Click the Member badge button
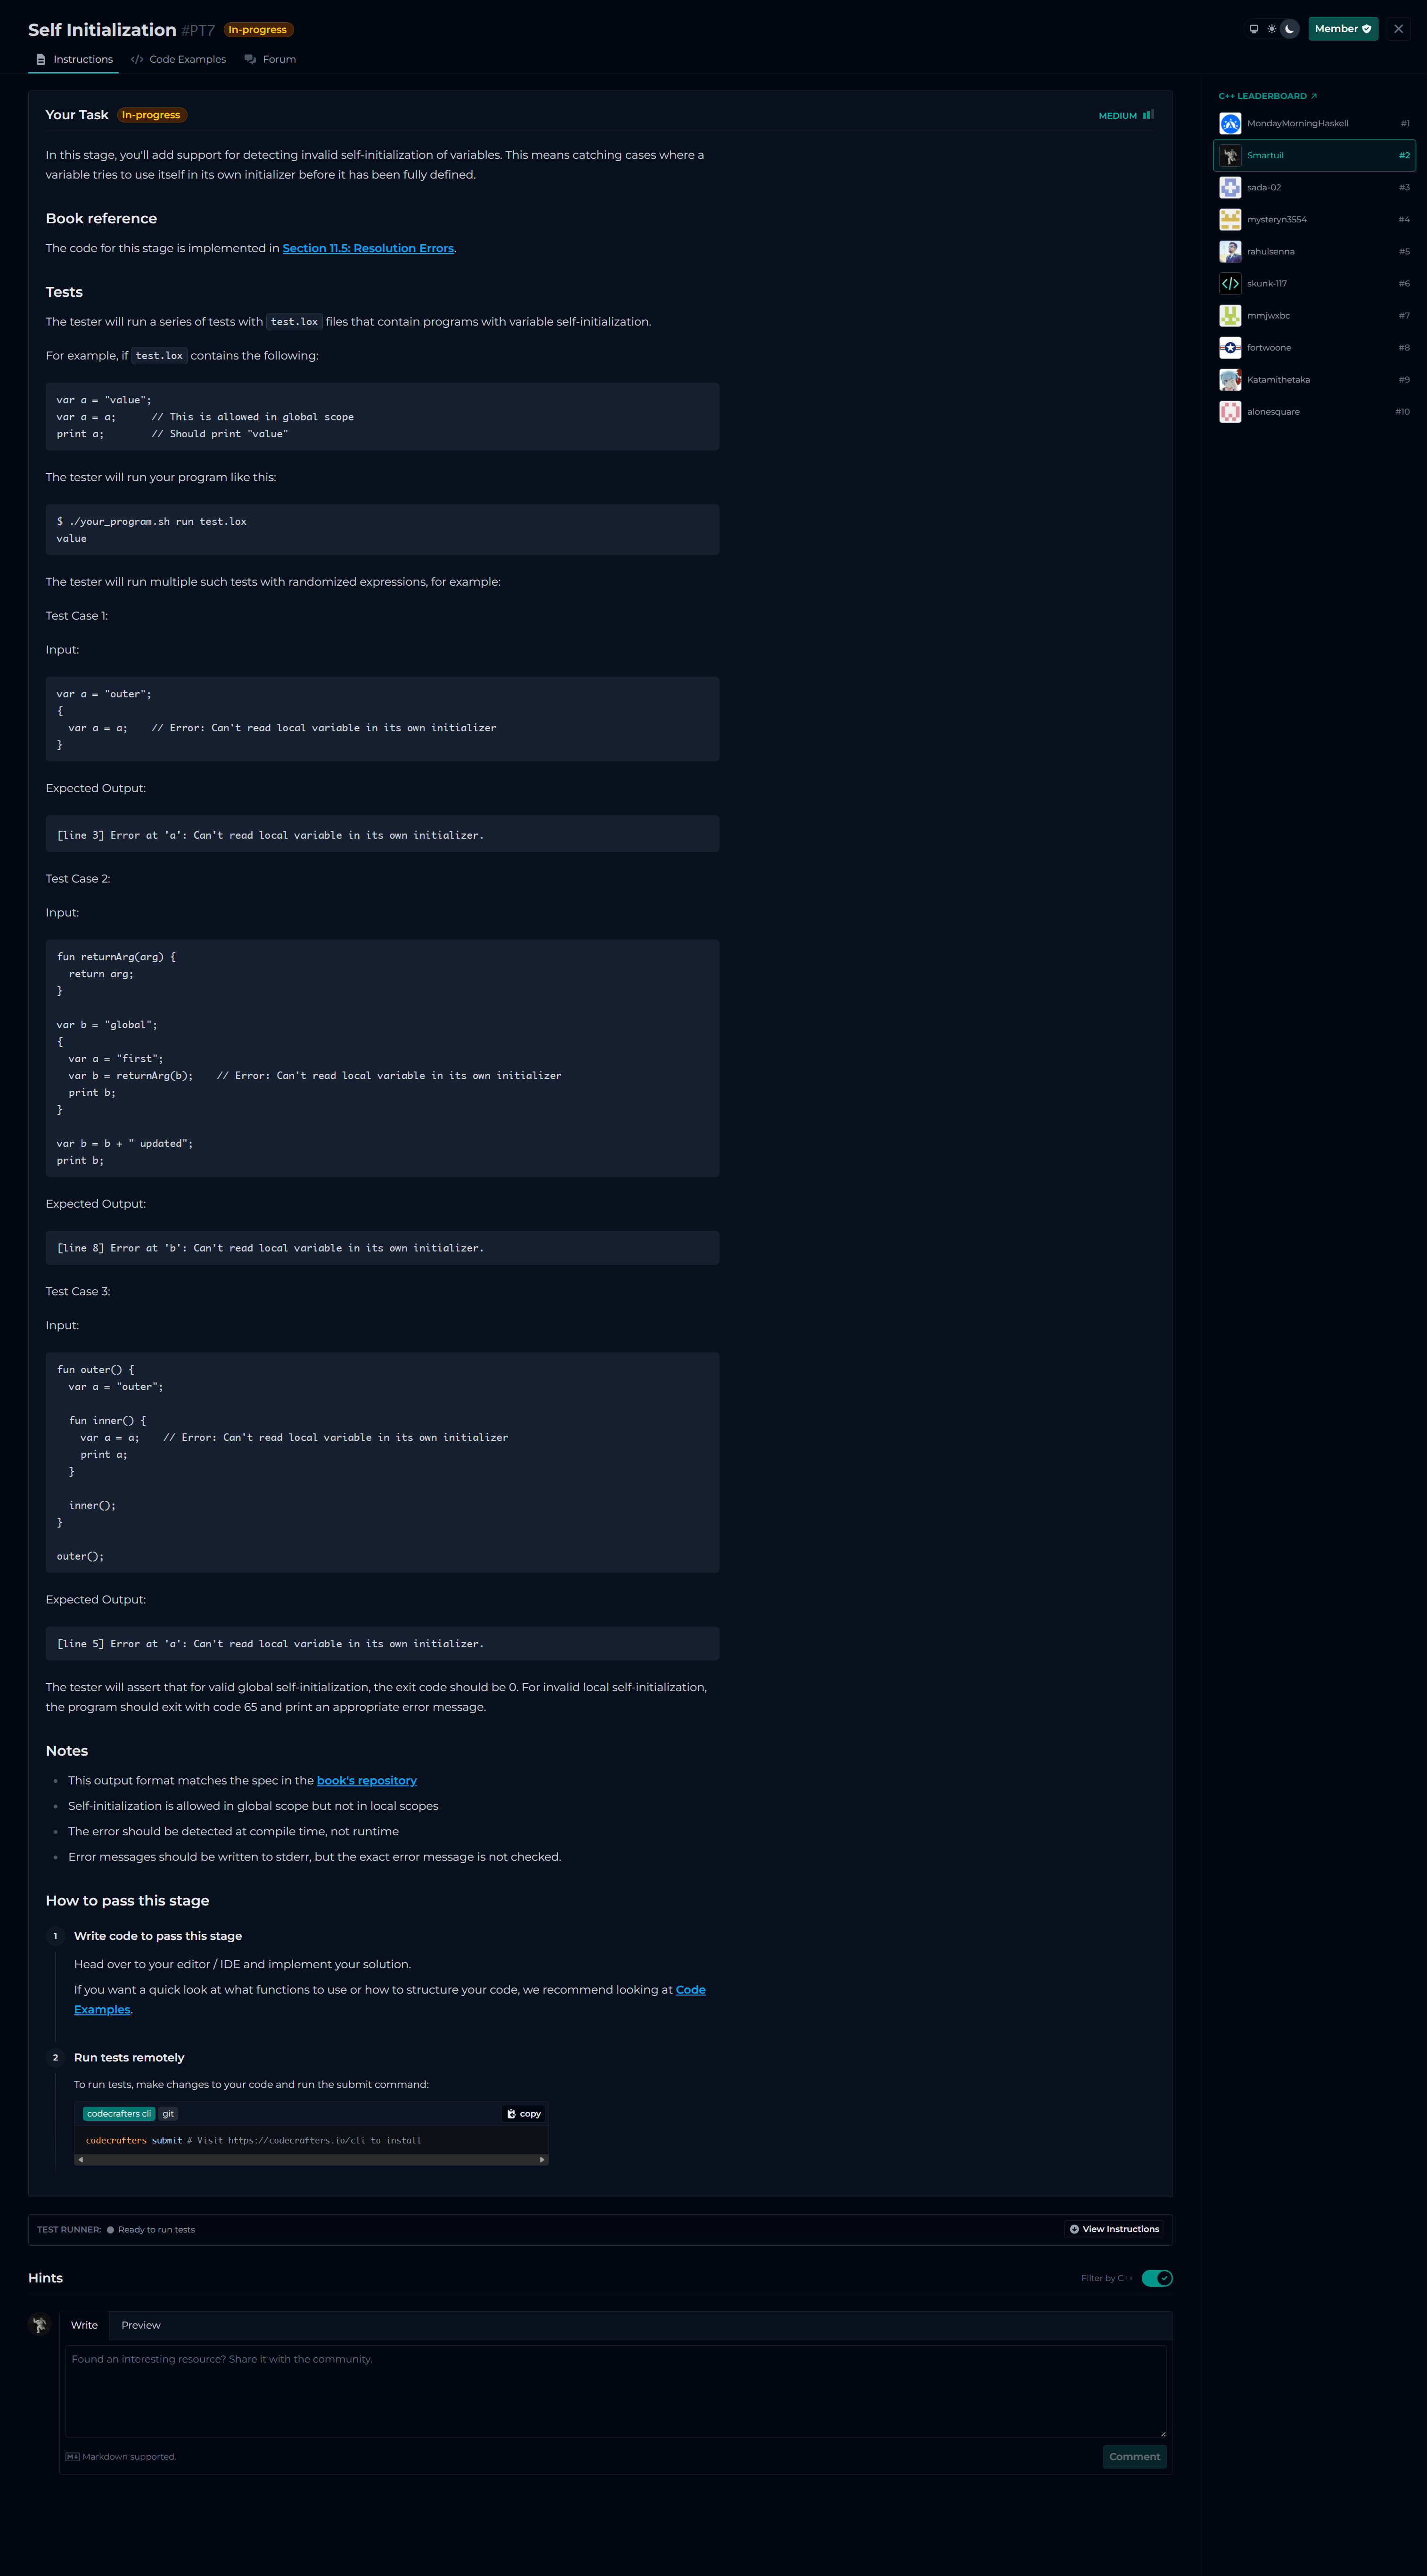The image size is (1427, 2576). pyautogui.click(x=1342, y=29)
